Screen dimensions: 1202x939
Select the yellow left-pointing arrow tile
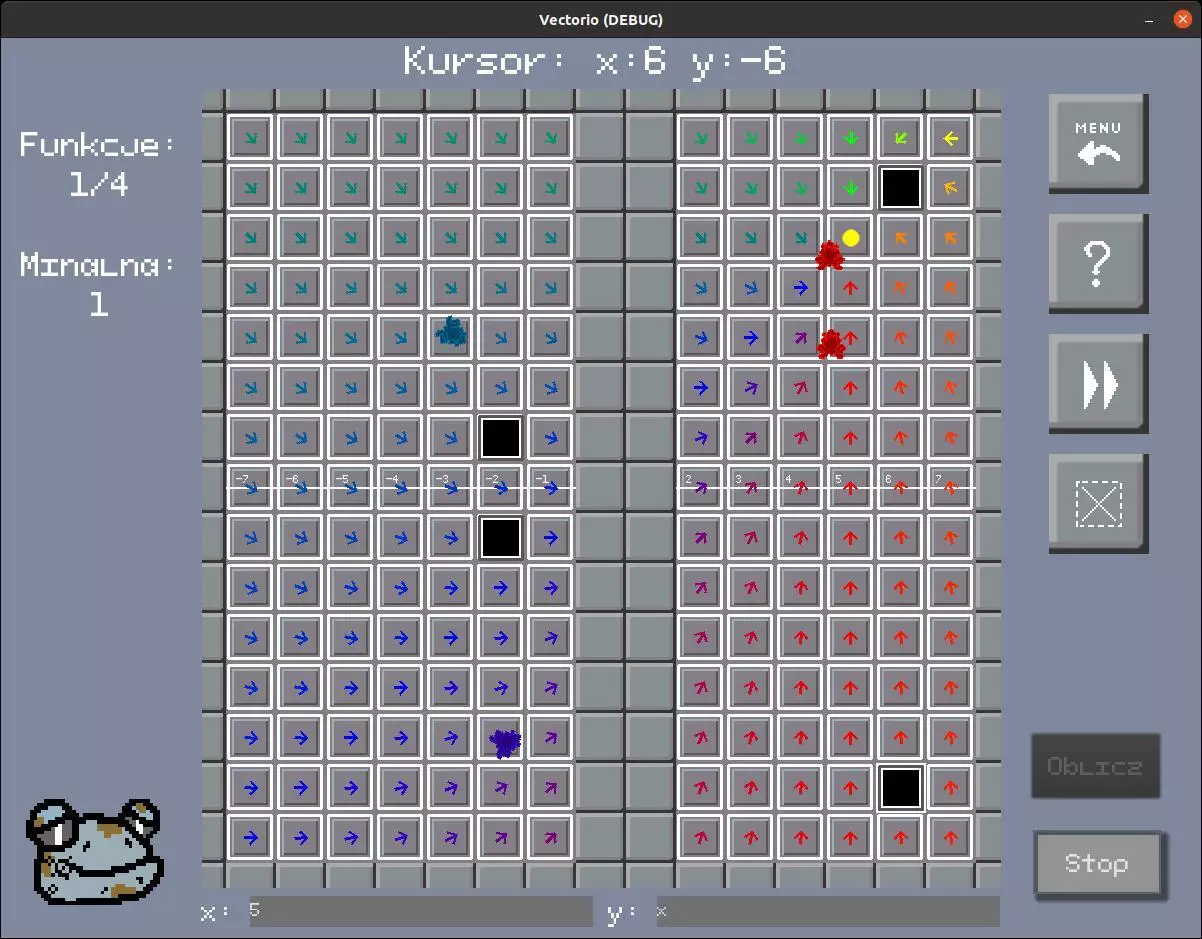point(950,138)
